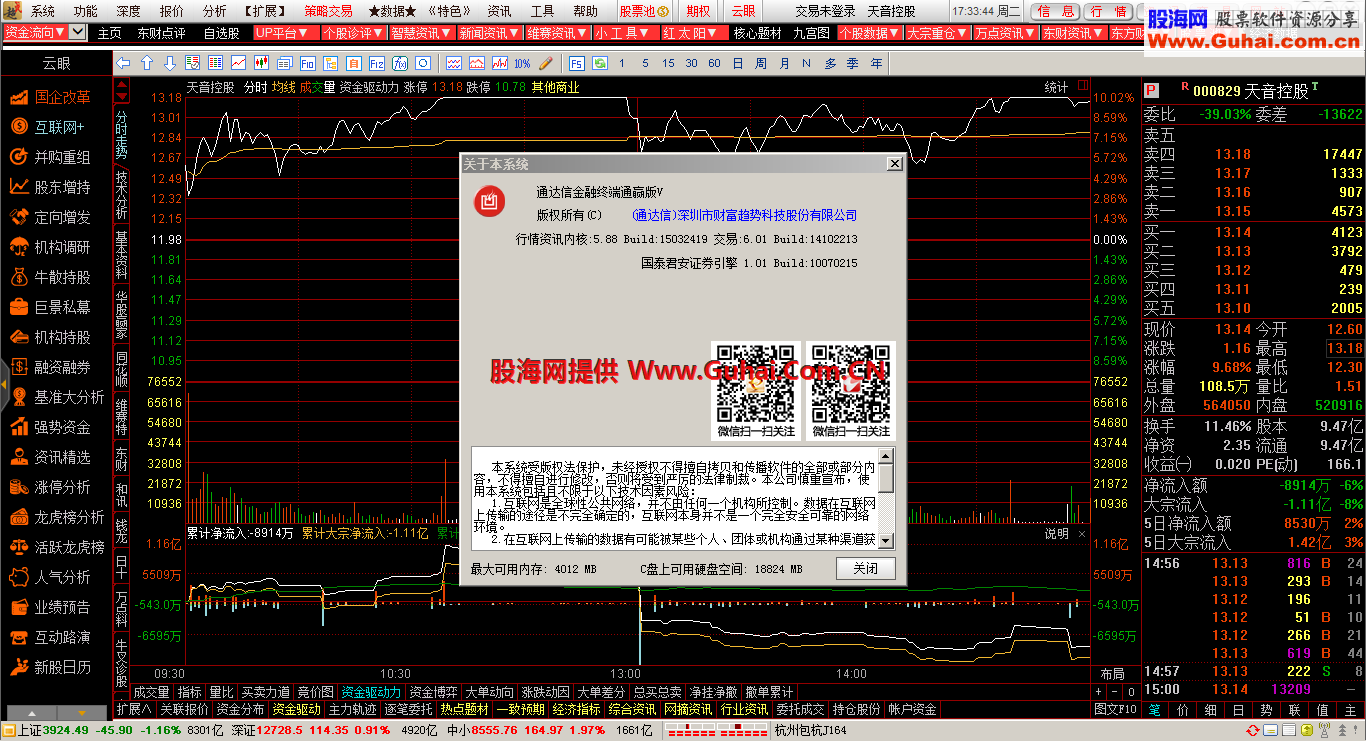Open the 系统 menu
Viewport: 1366px width, 741px height.
pyautogui.click(x=43, y=11)
